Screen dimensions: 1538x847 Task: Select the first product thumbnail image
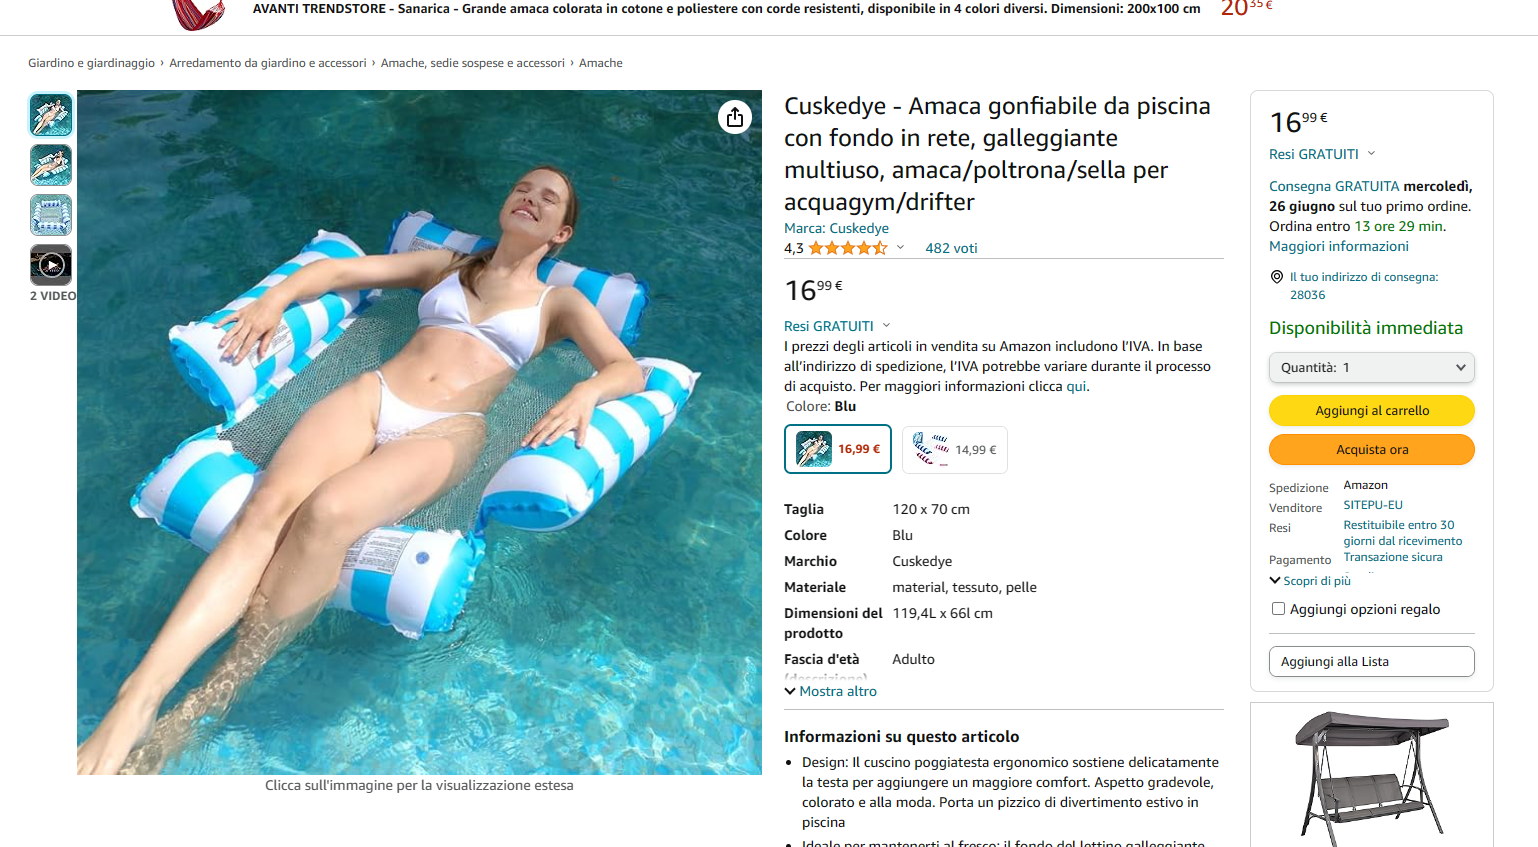click(x=51, y=115)
